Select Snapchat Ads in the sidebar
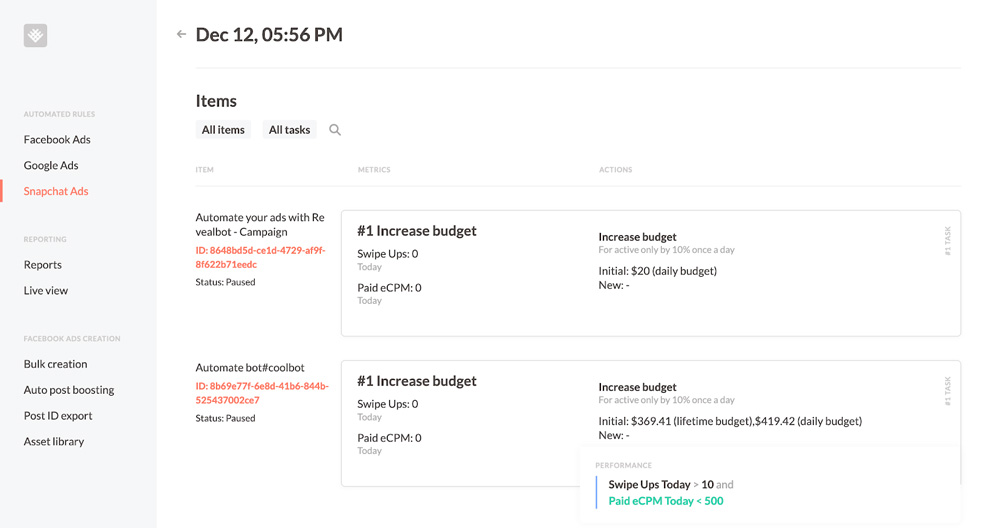Image resolution: width=1000 pixels, height=528 pixels. pos(56,191)
